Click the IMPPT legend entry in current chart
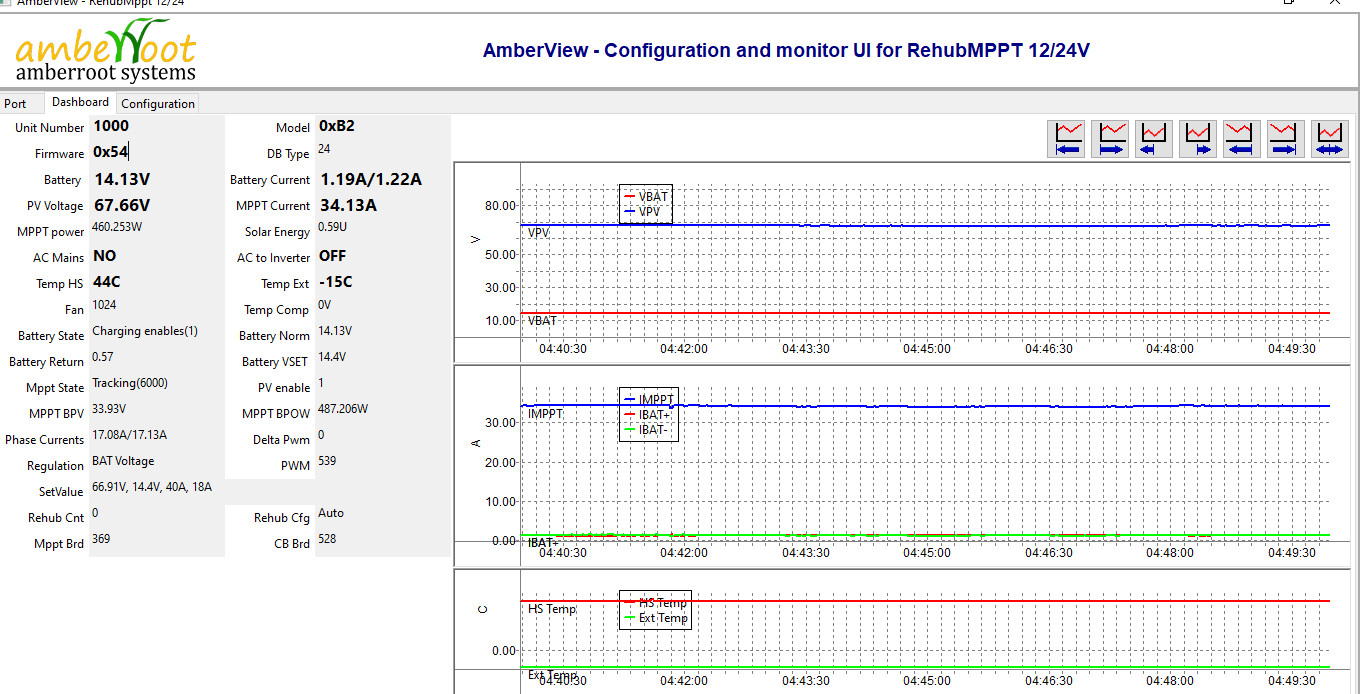The width and height of the screenshot is (1360, 694). pyautogui.click(x=648, y=400)
